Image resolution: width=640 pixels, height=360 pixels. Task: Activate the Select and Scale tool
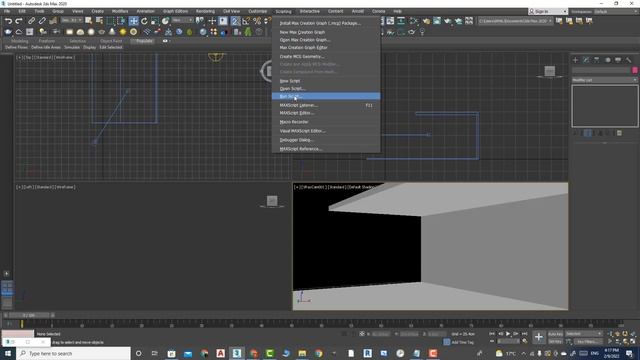(x=155, y=21)
